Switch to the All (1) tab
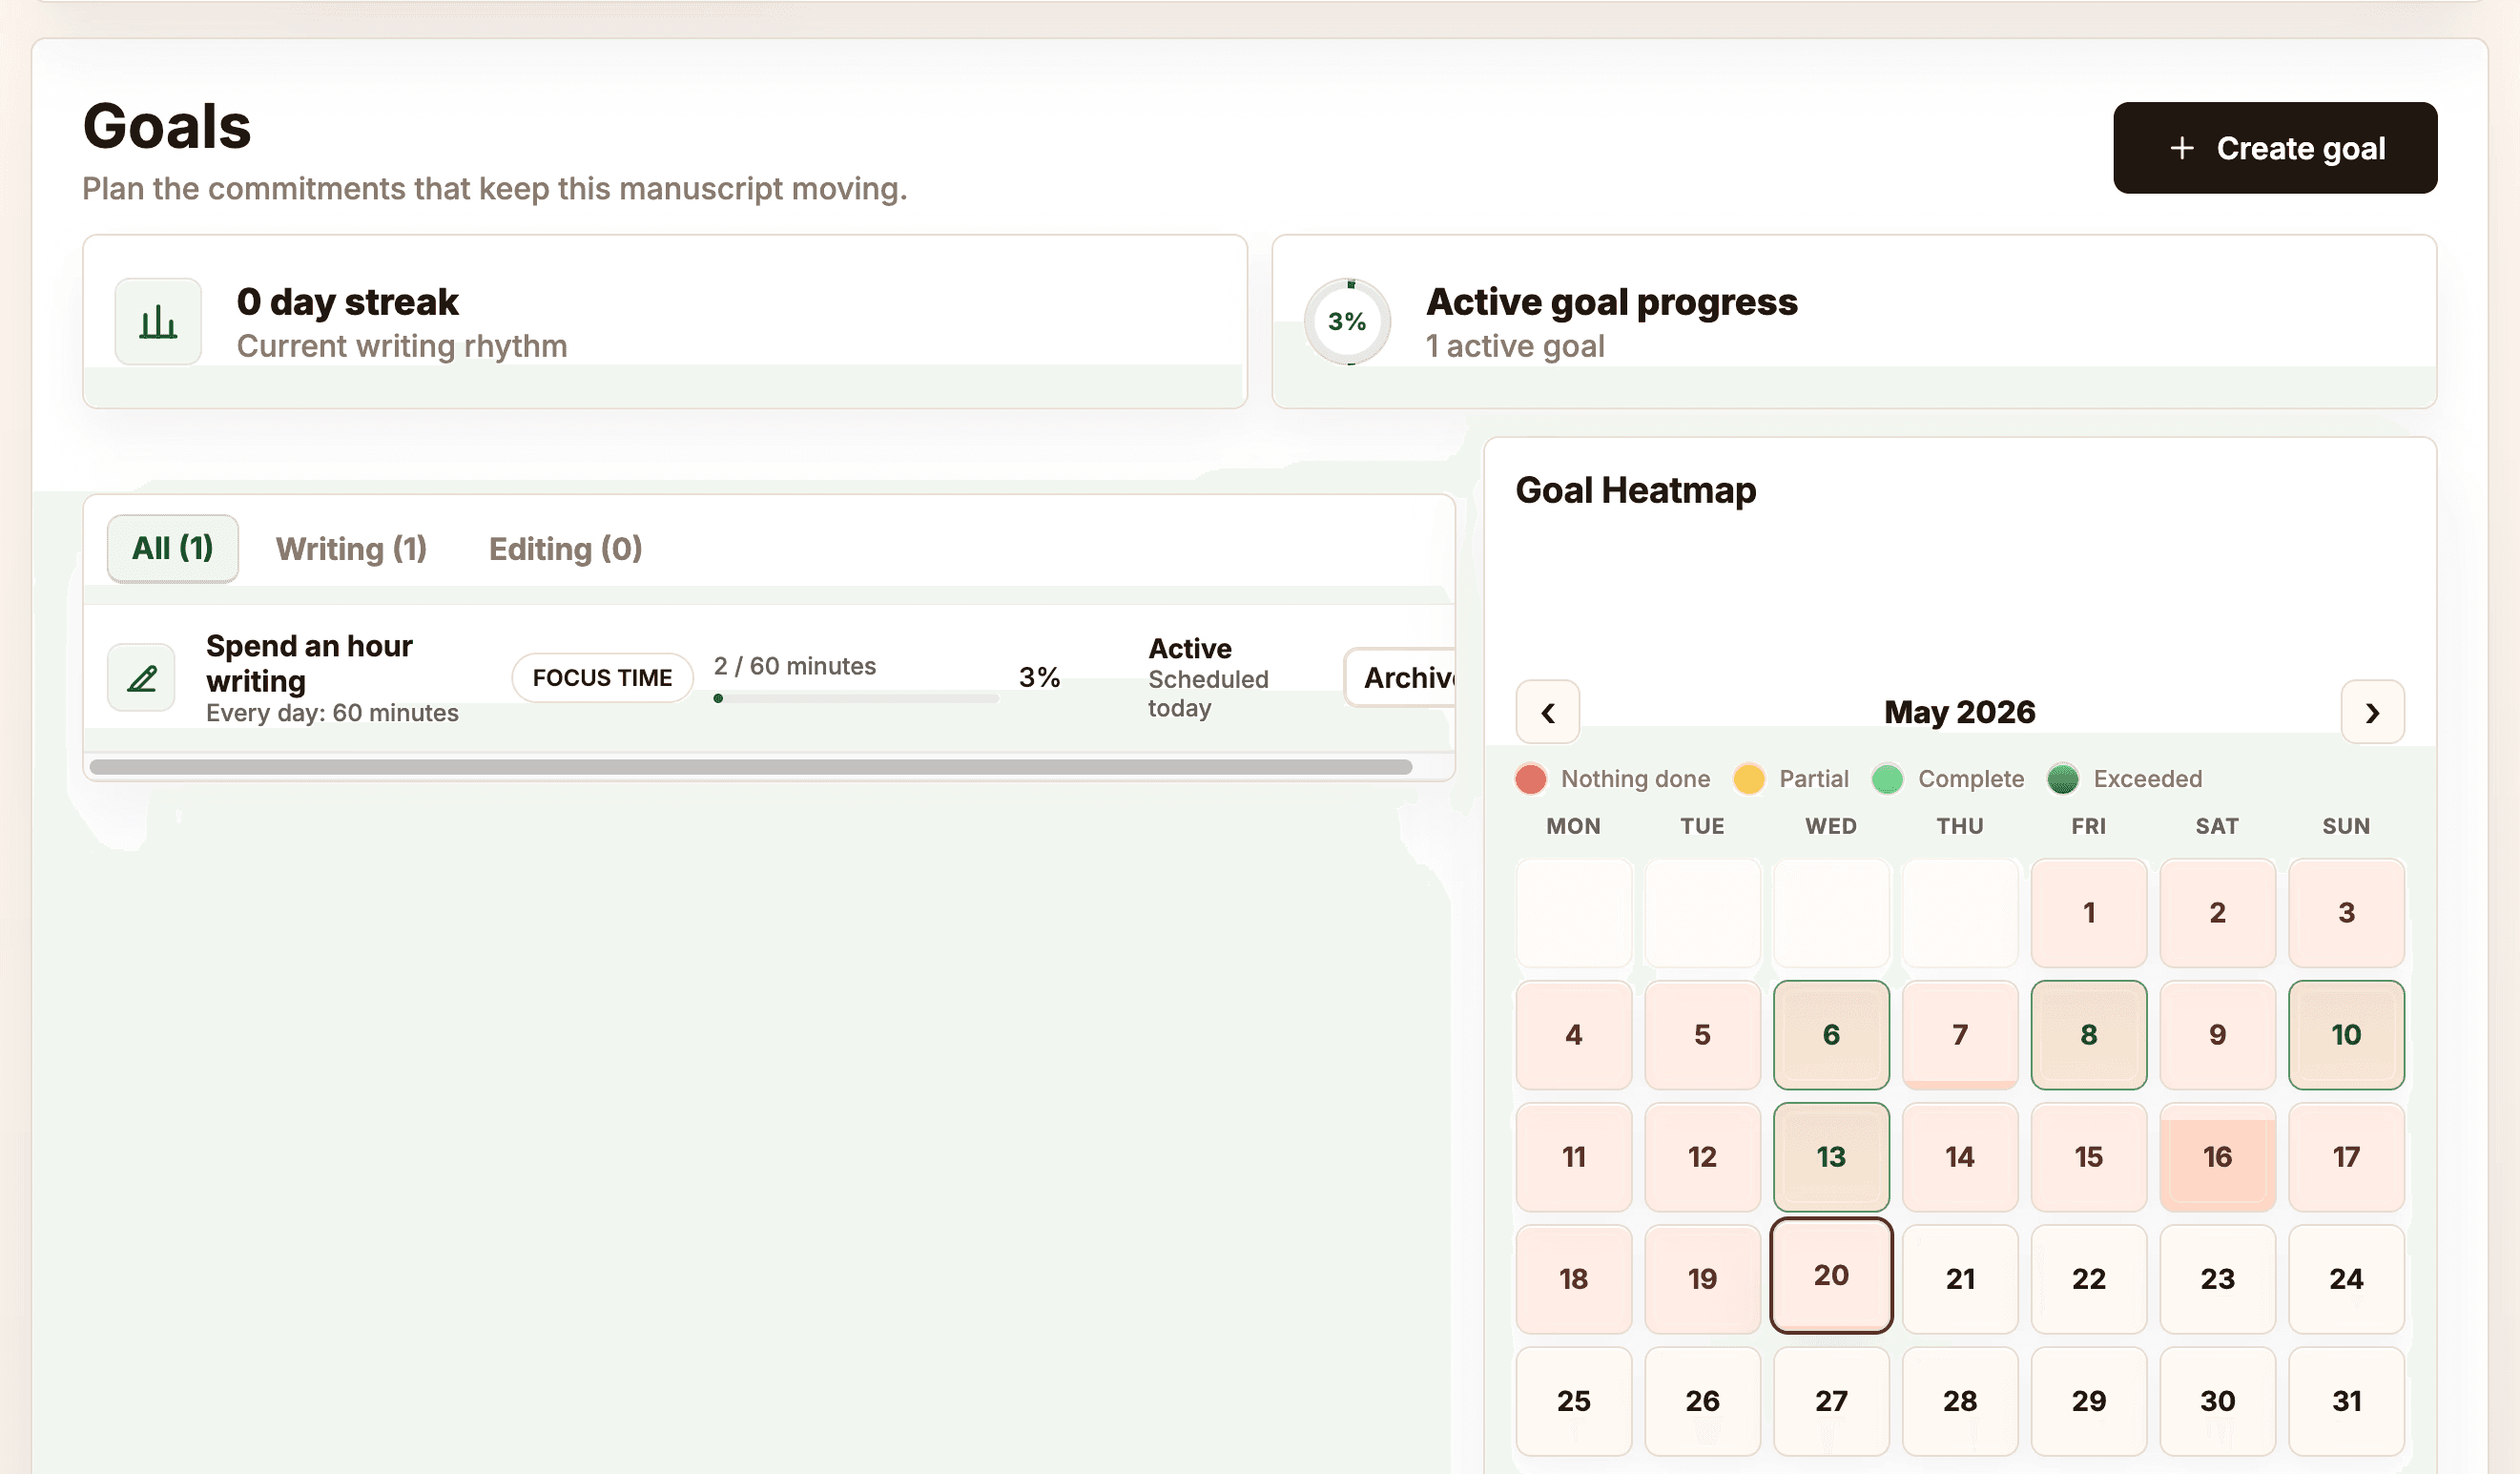This screenshot has height=1474, width=2520. point(172,548)
